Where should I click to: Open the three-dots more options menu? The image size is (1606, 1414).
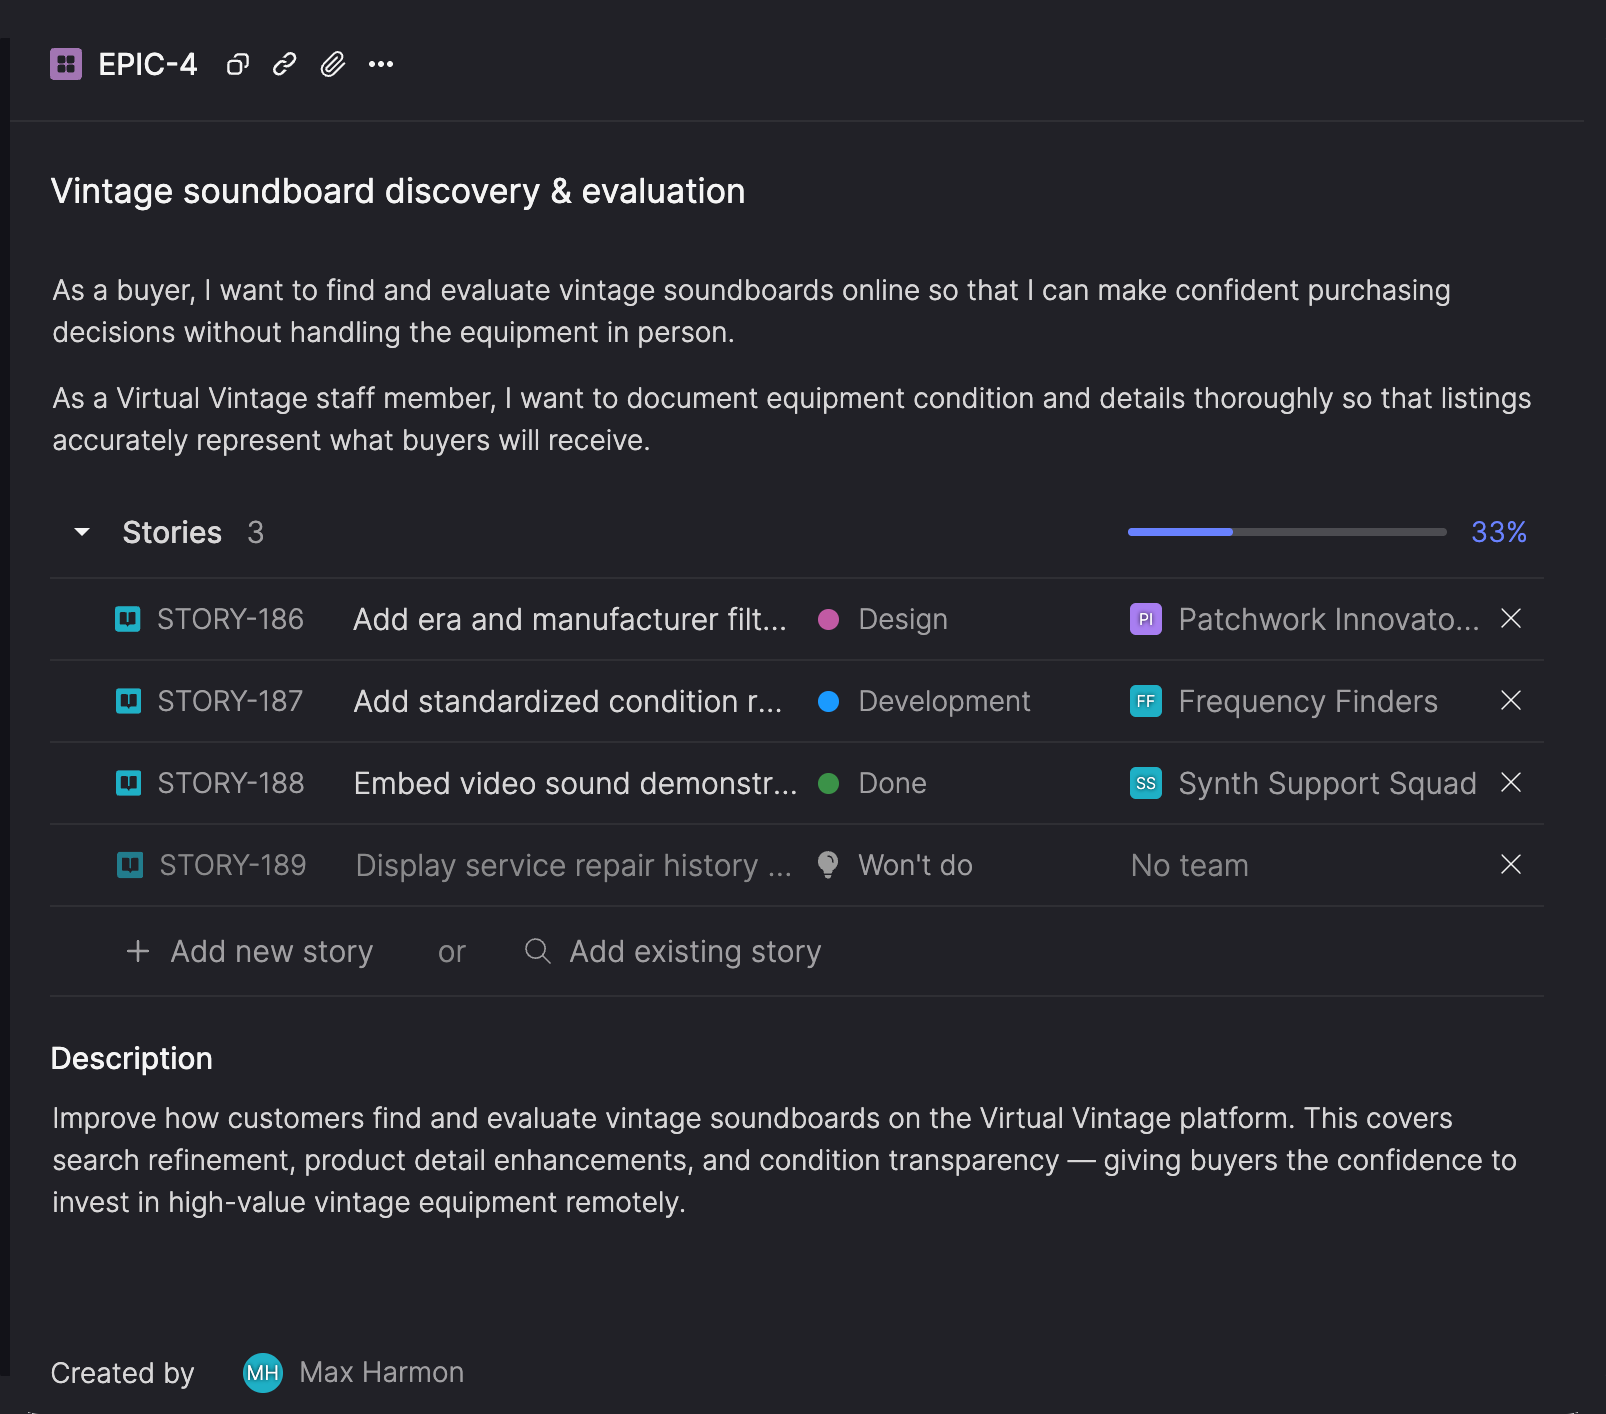(x=381, y=65)
